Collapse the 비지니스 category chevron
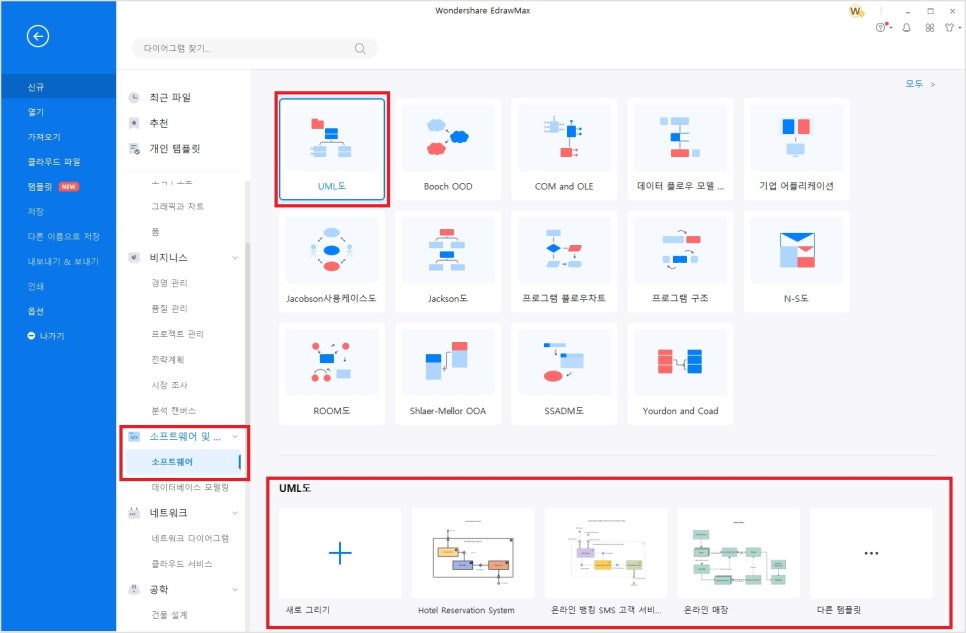Viewport: 966px width, 633px height. pos(235,258)
